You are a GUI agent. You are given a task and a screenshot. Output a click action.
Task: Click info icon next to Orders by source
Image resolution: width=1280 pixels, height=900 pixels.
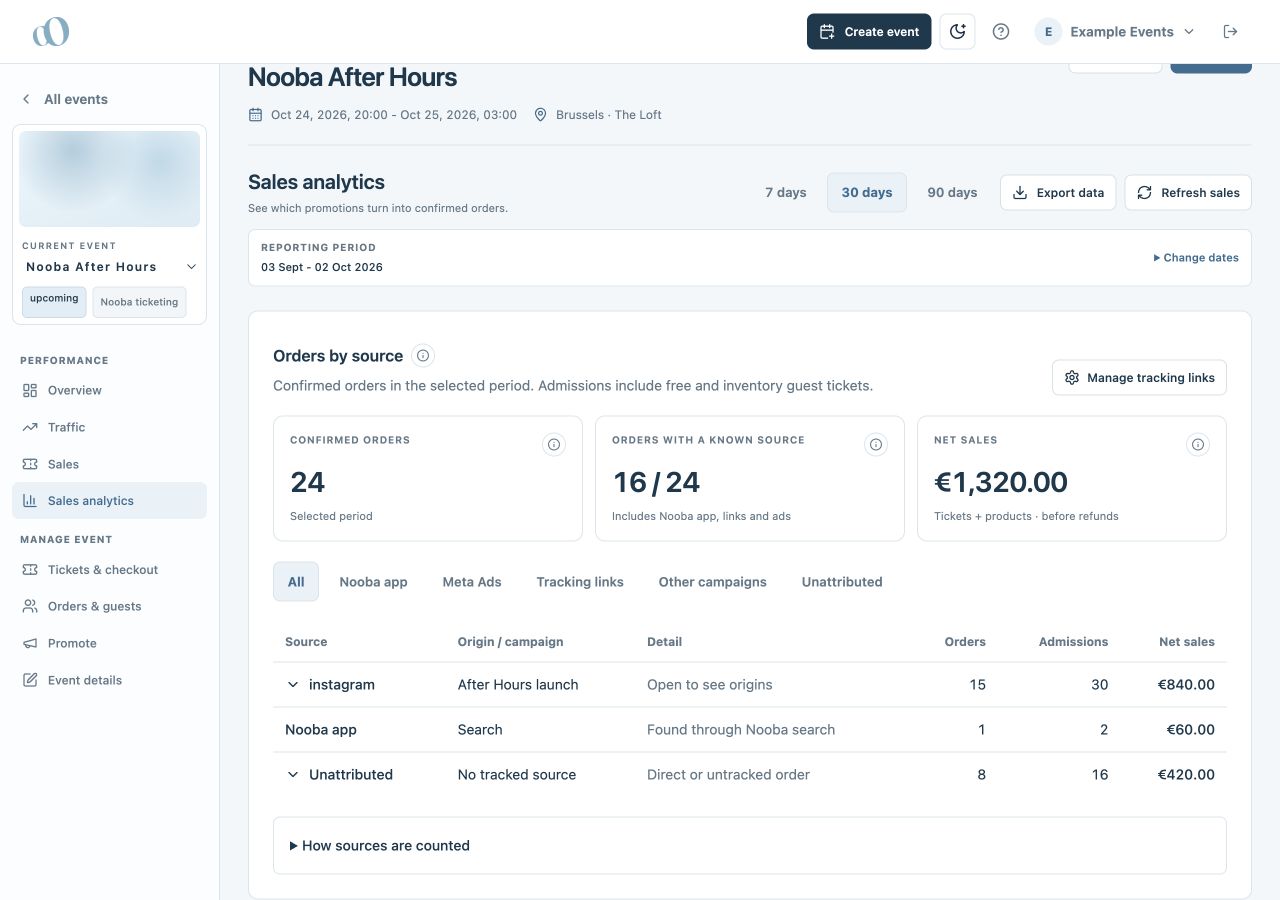pos(423,356)
